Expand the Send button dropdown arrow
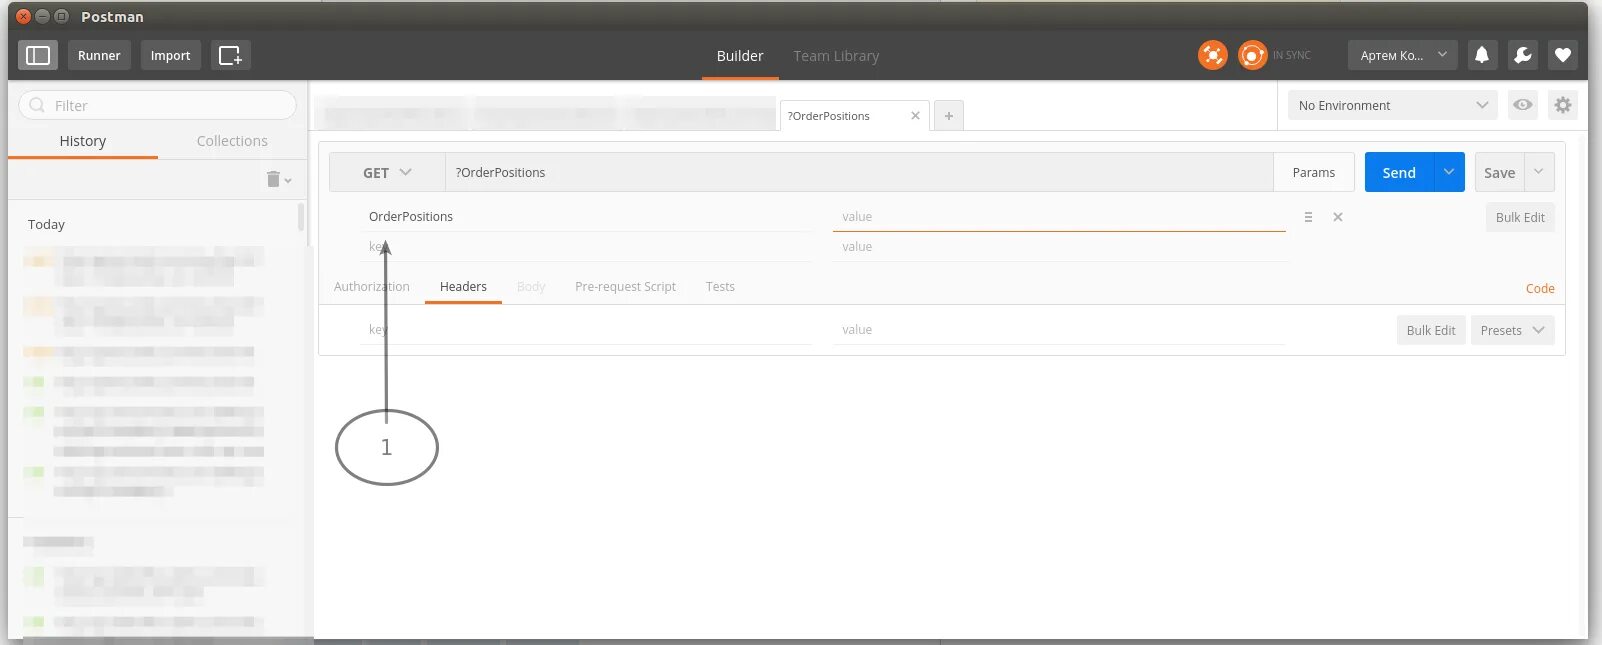The image size is (1602, 645). point(1449,172)
